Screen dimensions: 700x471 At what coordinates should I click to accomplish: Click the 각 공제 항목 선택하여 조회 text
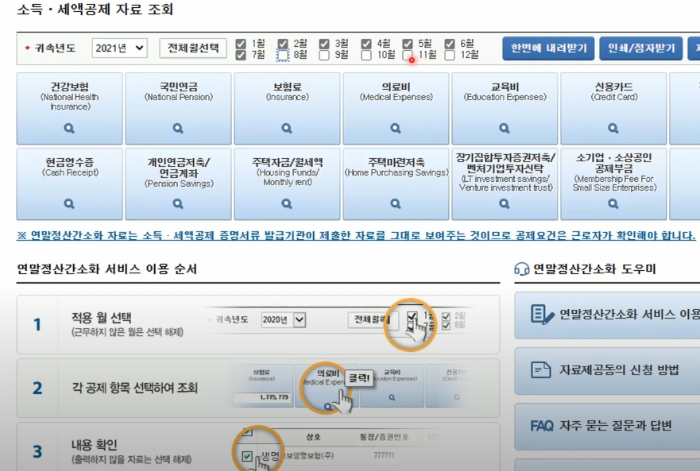[135, 388]
